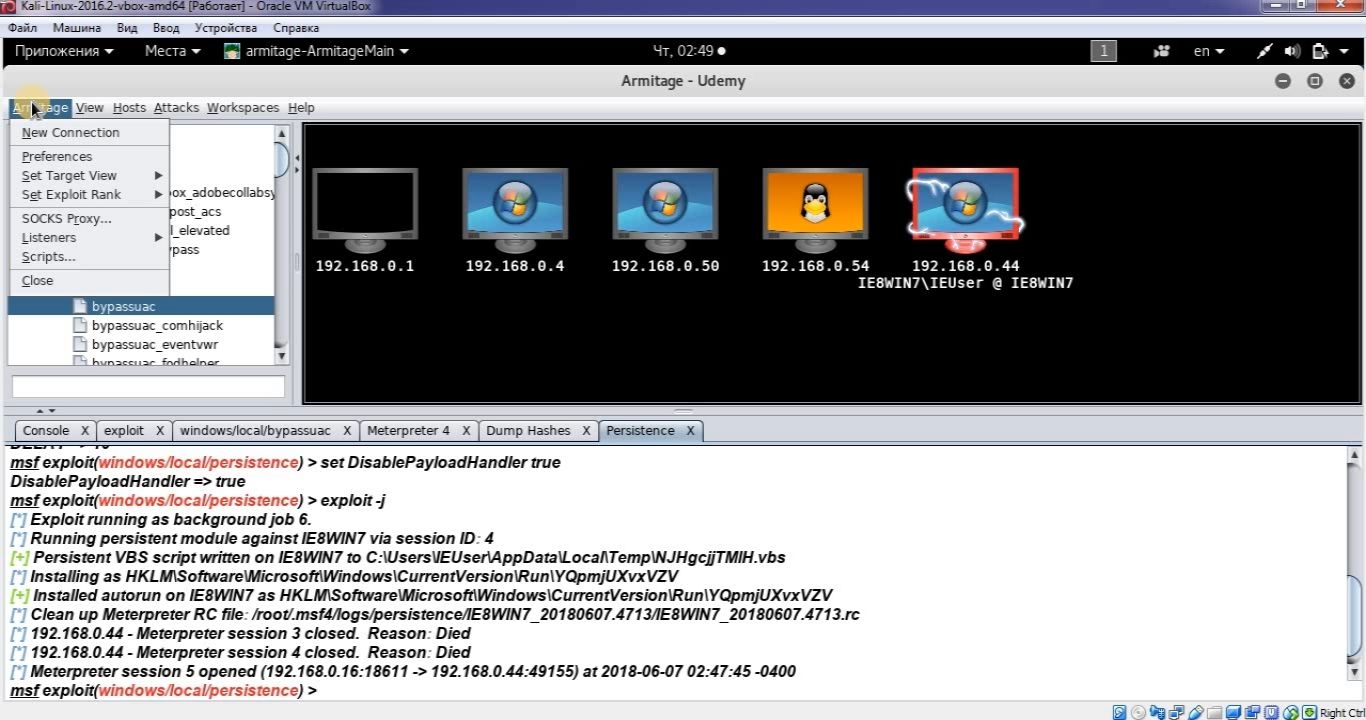
Task: Open the Set Exploit Rank submenu
Action: (x=89, y=194)
